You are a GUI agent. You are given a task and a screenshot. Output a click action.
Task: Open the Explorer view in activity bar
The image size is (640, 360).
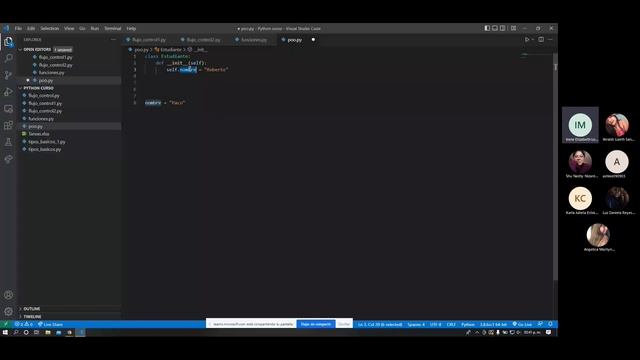coord(8,42)
